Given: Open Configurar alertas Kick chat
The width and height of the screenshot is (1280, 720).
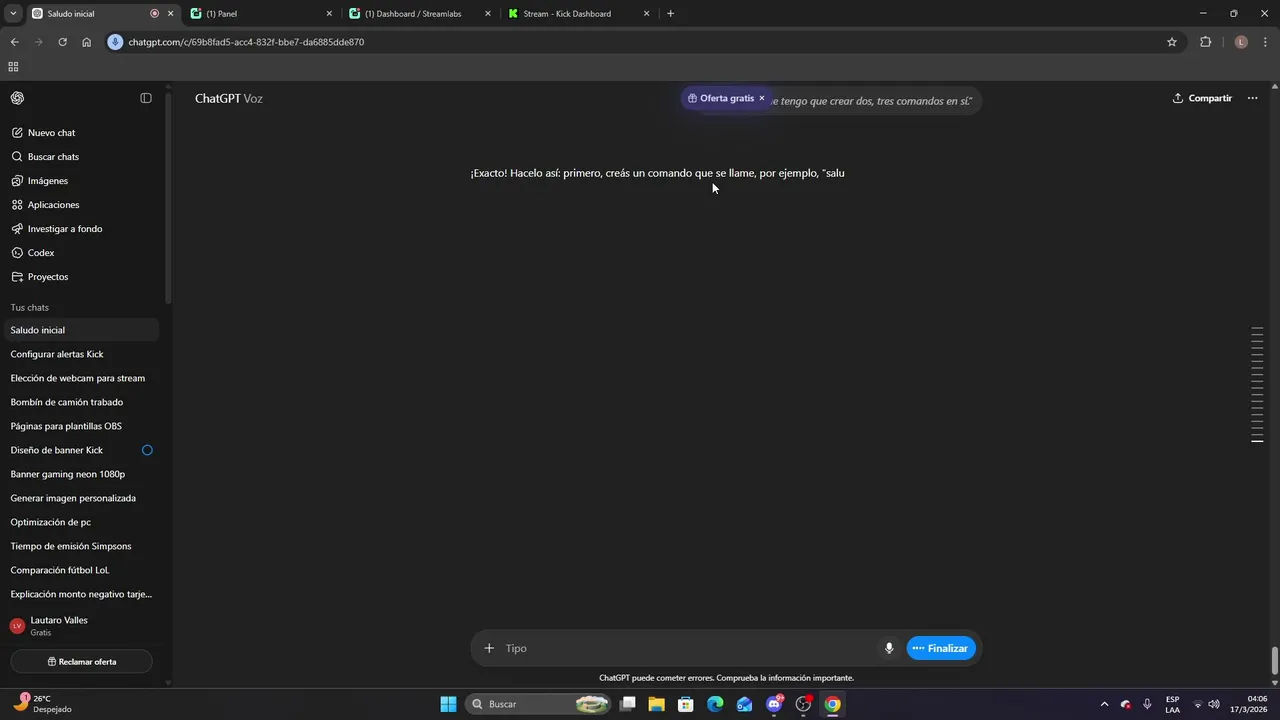Looking at the screenshot, I should point(80,354).
